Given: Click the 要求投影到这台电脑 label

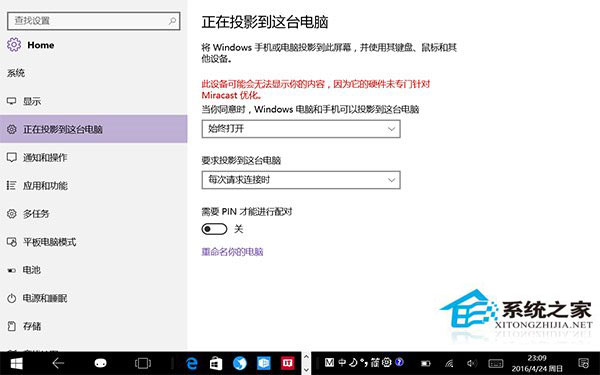Looking at the screenshot, I should [x=241, y=160].
